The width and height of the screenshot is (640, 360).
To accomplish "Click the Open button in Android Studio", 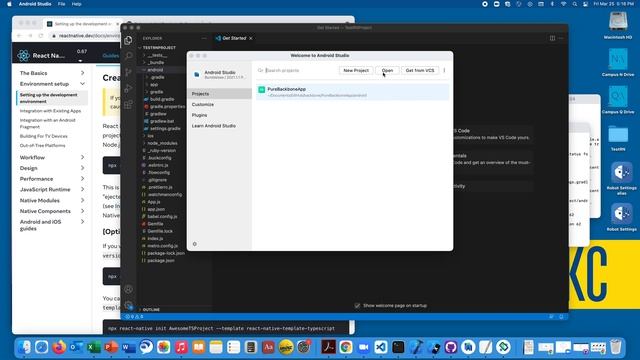I will (387, 70).
